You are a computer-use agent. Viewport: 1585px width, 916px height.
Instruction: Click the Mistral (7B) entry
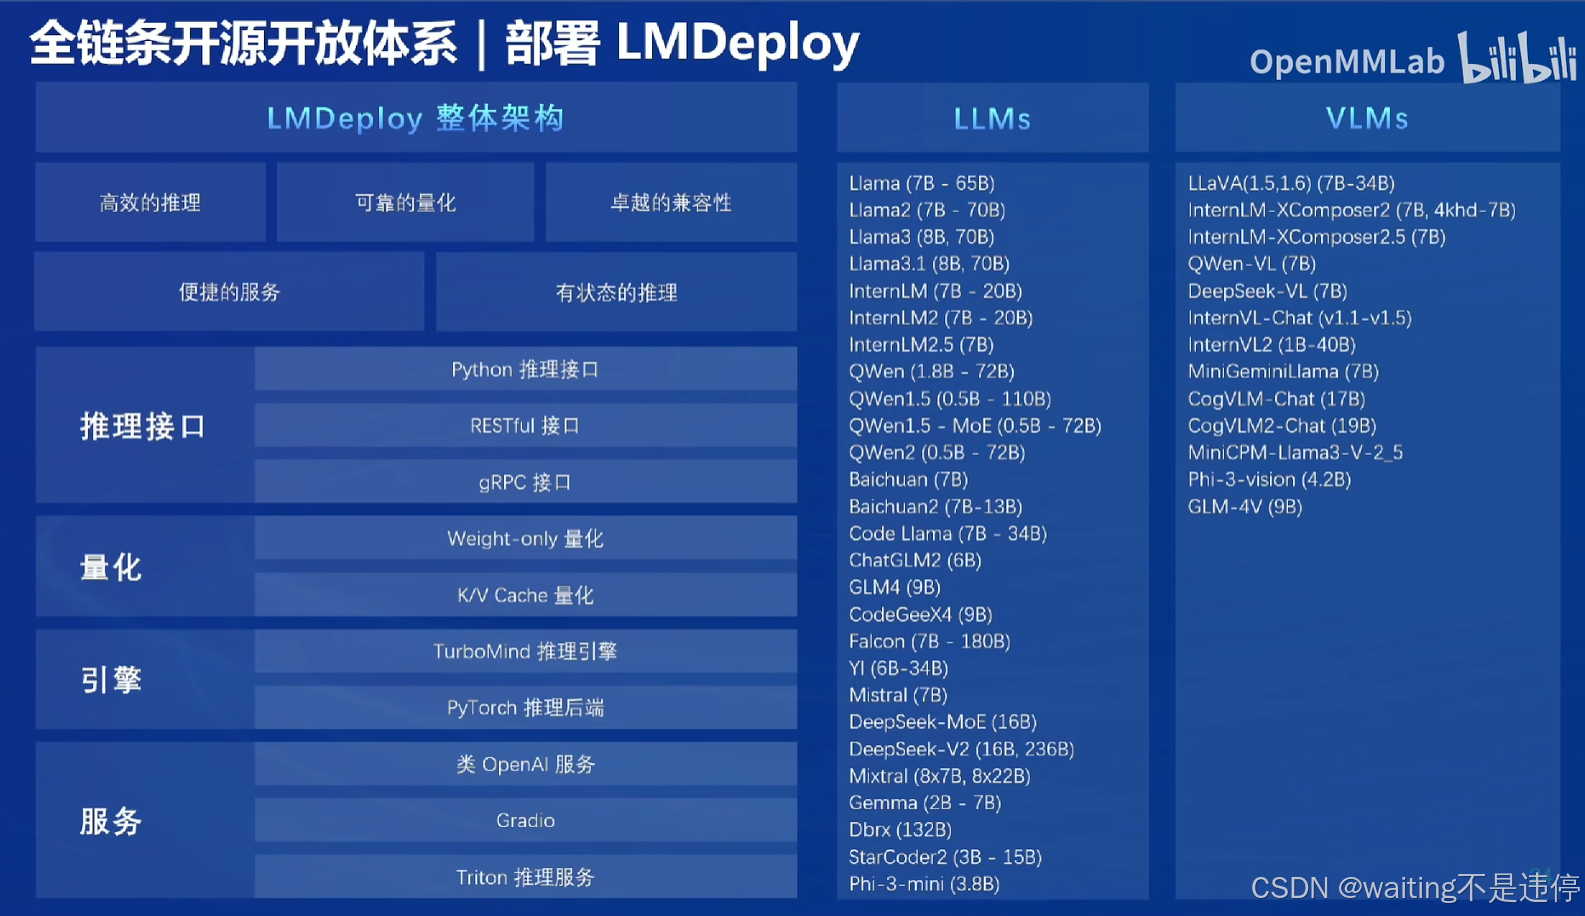[897, 695]
